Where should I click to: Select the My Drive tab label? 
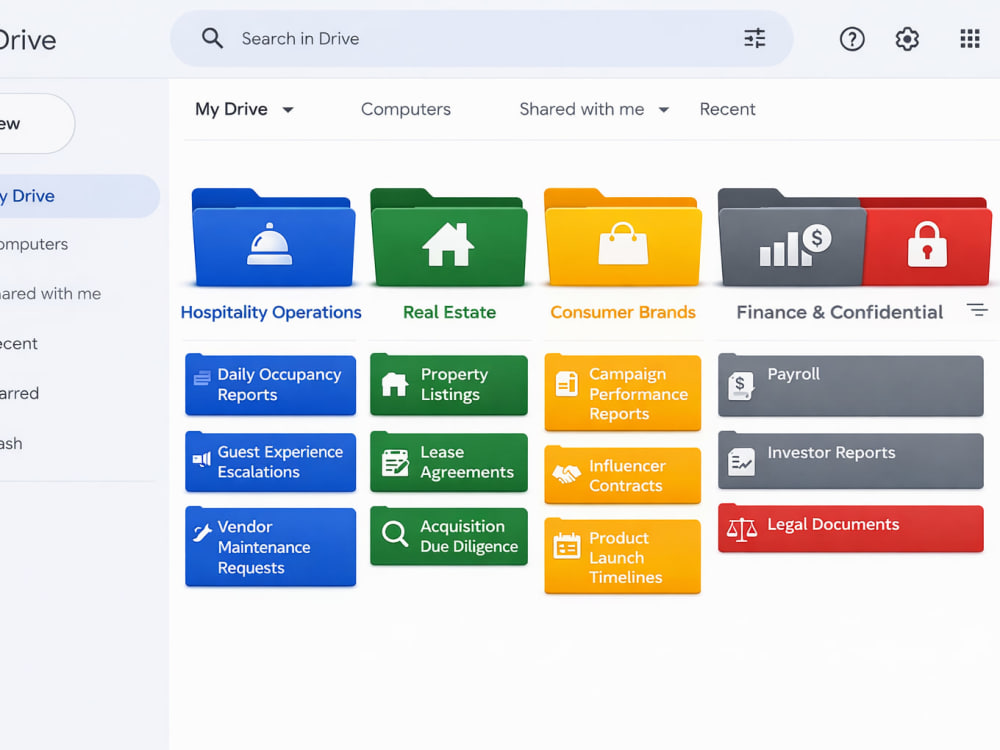coord(231,109)
